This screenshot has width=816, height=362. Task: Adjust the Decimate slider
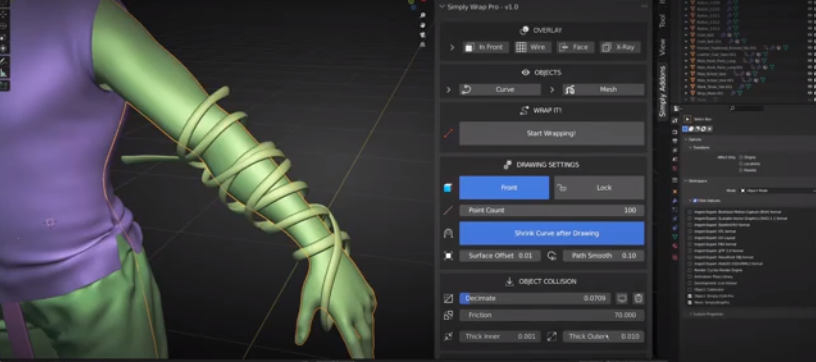click(534, 299)
